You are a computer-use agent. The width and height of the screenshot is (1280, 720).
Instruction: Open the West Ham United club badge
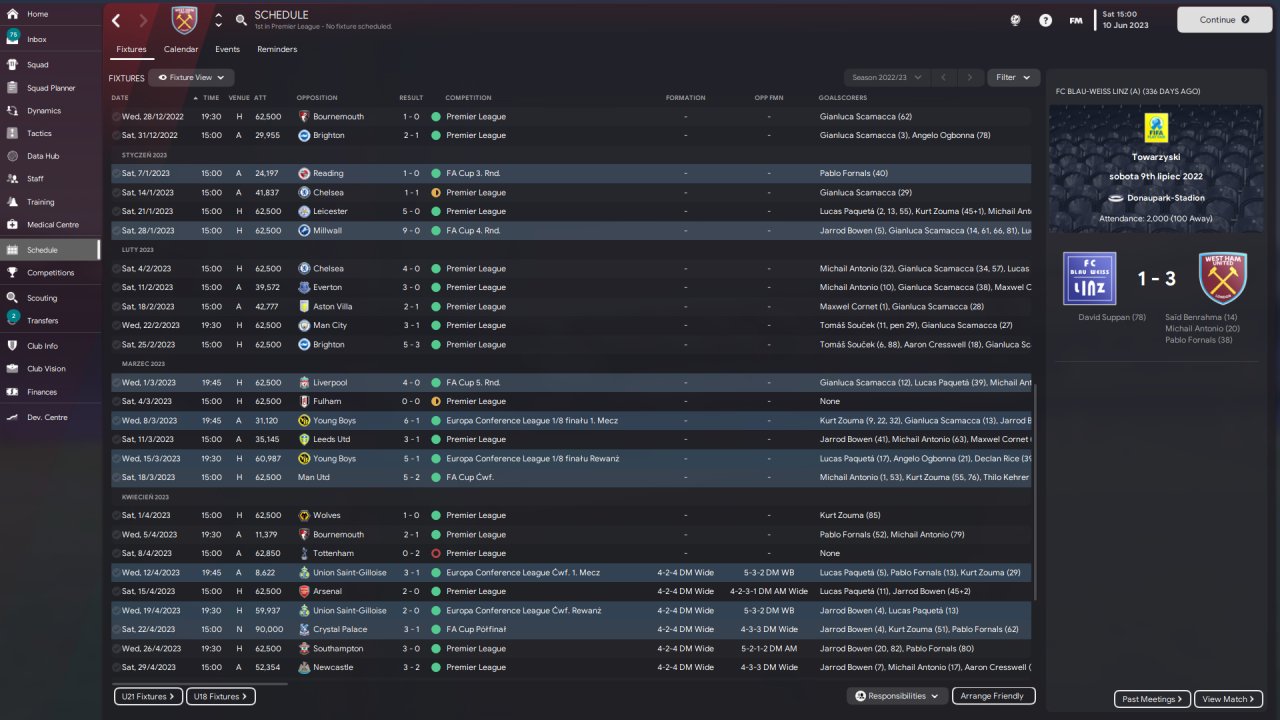(185, 20)
